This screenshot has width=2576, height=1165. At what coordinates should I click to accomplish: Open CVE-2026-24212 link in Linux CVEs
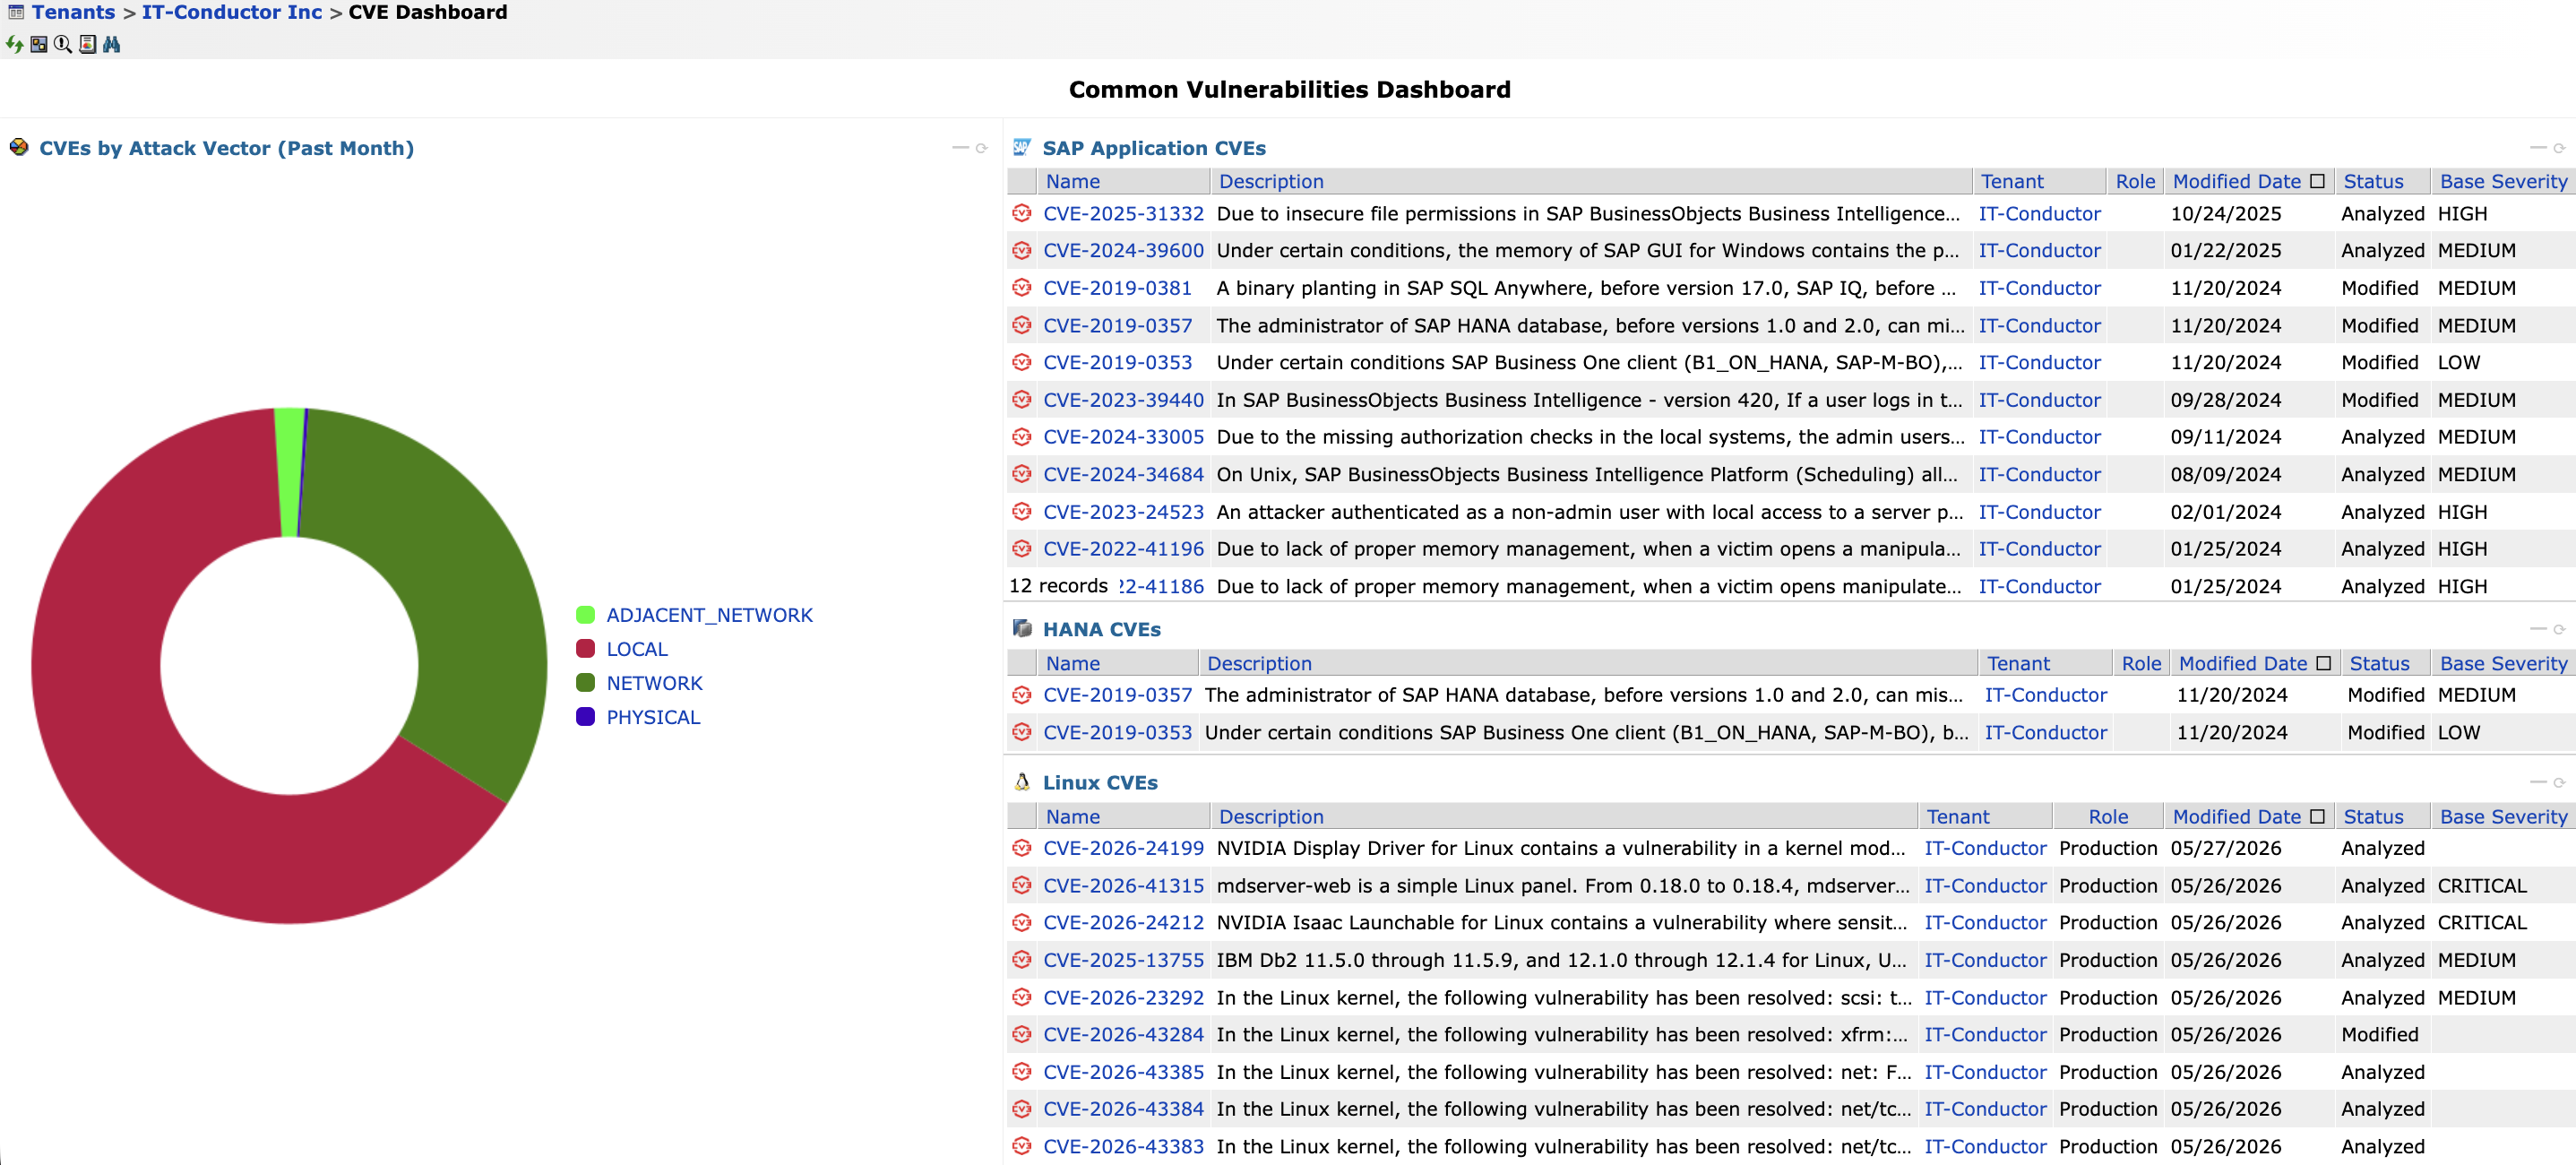pyautogui.click(x=1123, y=922)
